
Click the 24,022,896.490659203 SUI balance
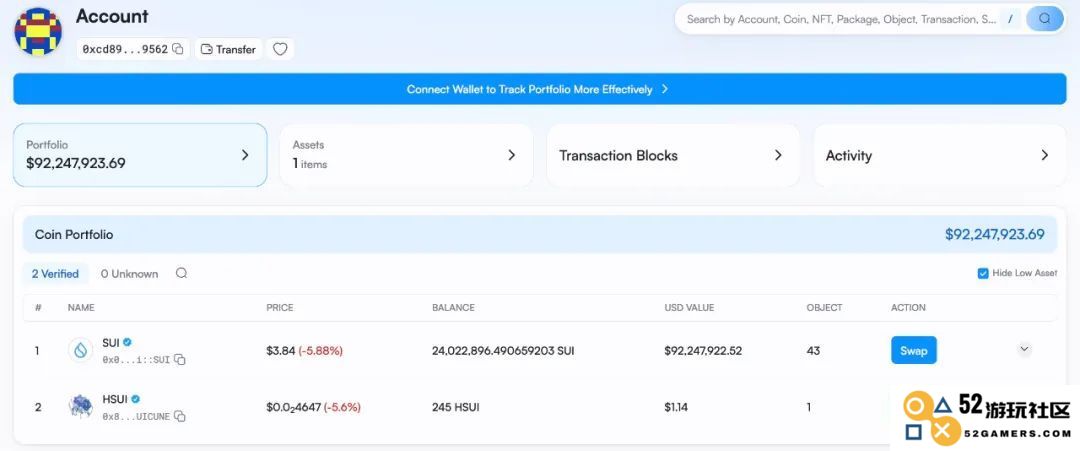pos(503,350)
